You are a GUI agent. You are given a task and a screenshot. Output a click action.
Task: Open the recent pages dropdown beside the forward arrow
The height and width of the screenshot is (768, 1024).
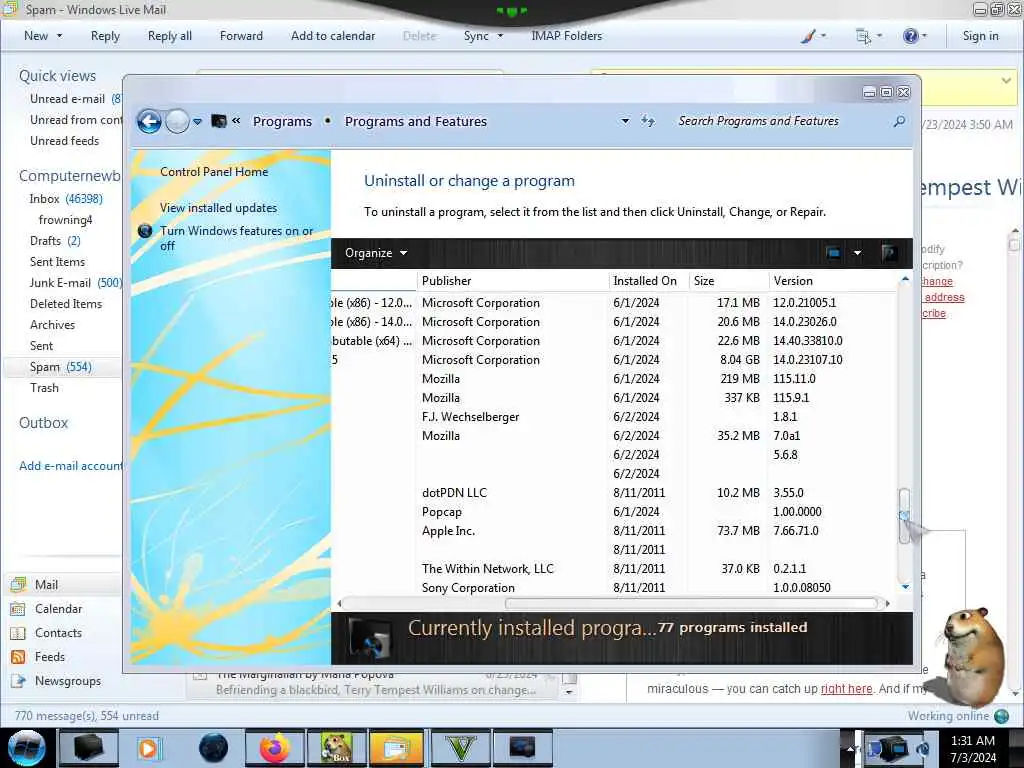coord(197,122)
